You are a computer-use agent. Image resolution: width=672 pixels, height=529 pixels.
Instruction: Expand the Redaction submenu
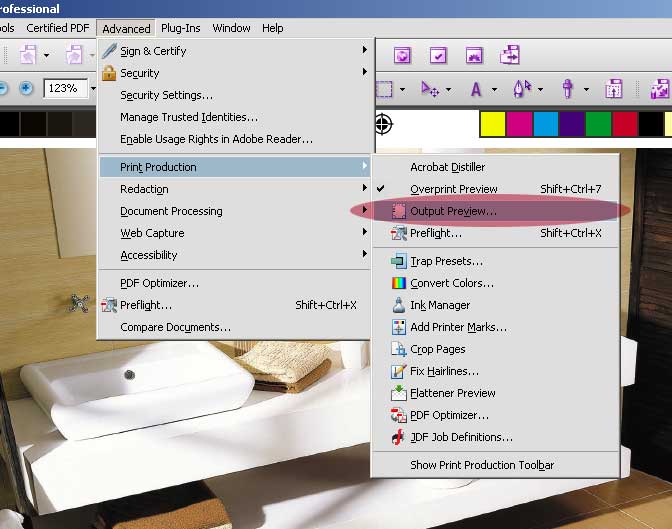(235, 189)
